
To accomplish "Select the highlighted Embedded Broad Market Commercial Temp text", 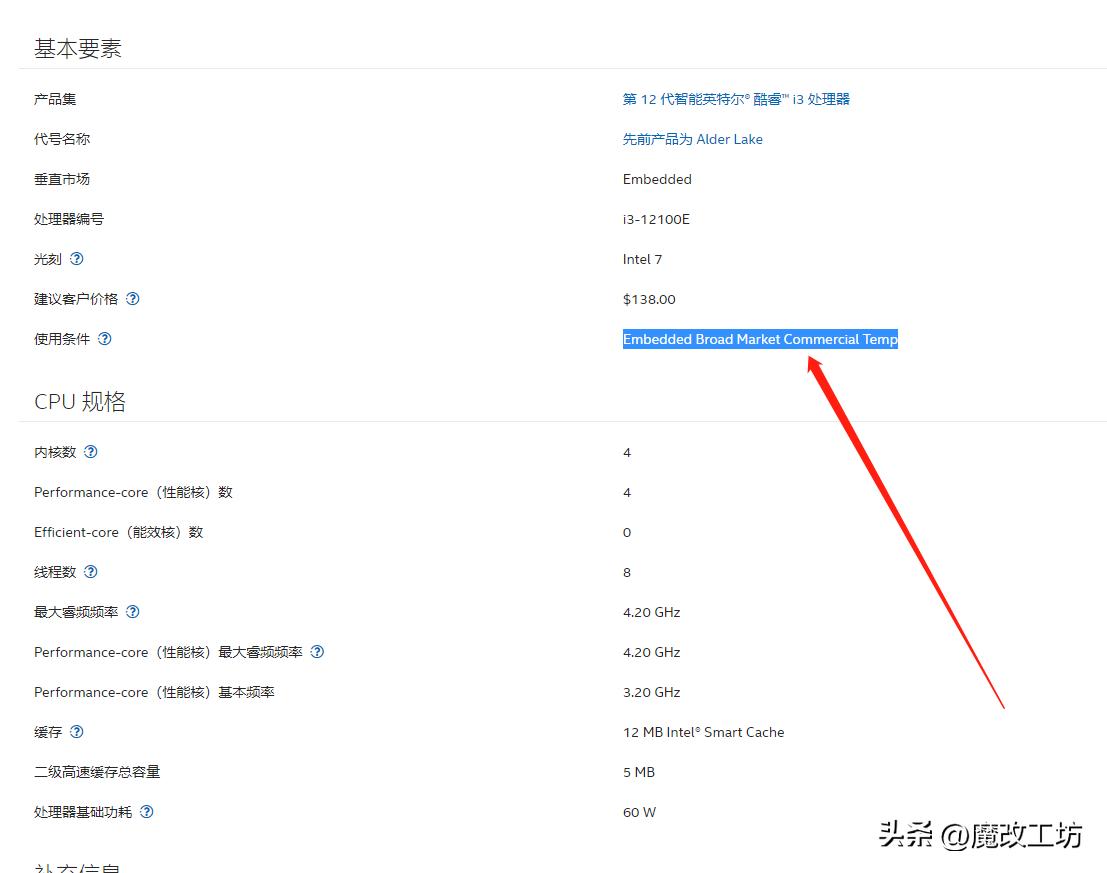I will [x=760, y=339].
